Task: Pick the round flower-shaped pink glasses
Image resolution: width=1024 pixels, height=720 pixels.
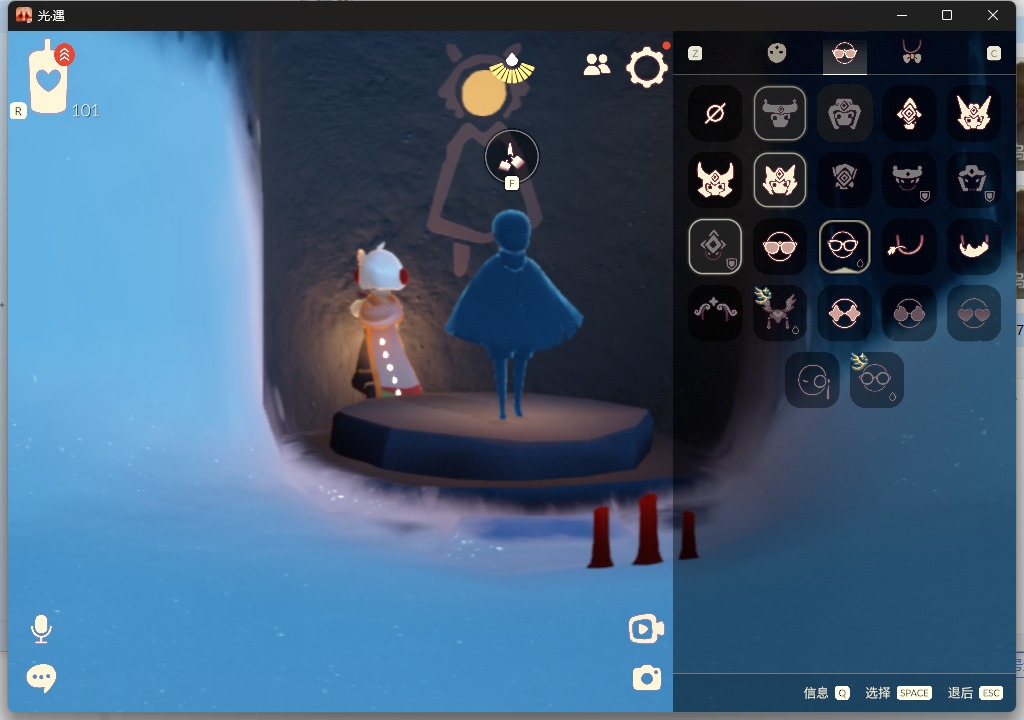Action: 908,313
